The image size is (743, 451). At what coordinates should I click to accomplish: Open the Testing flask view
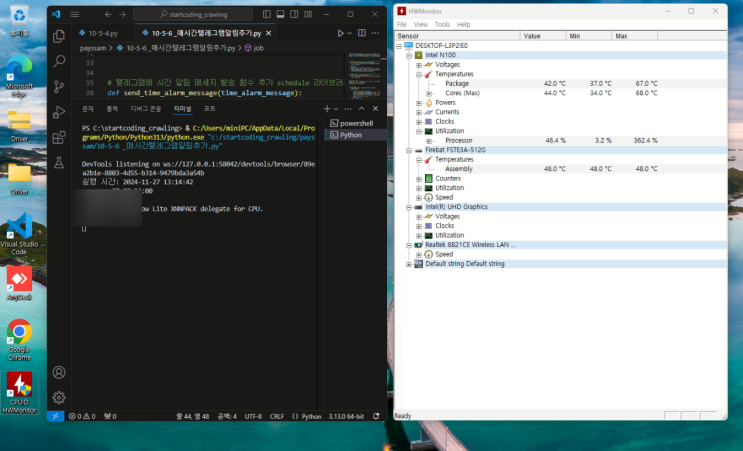tap(59, 162)
